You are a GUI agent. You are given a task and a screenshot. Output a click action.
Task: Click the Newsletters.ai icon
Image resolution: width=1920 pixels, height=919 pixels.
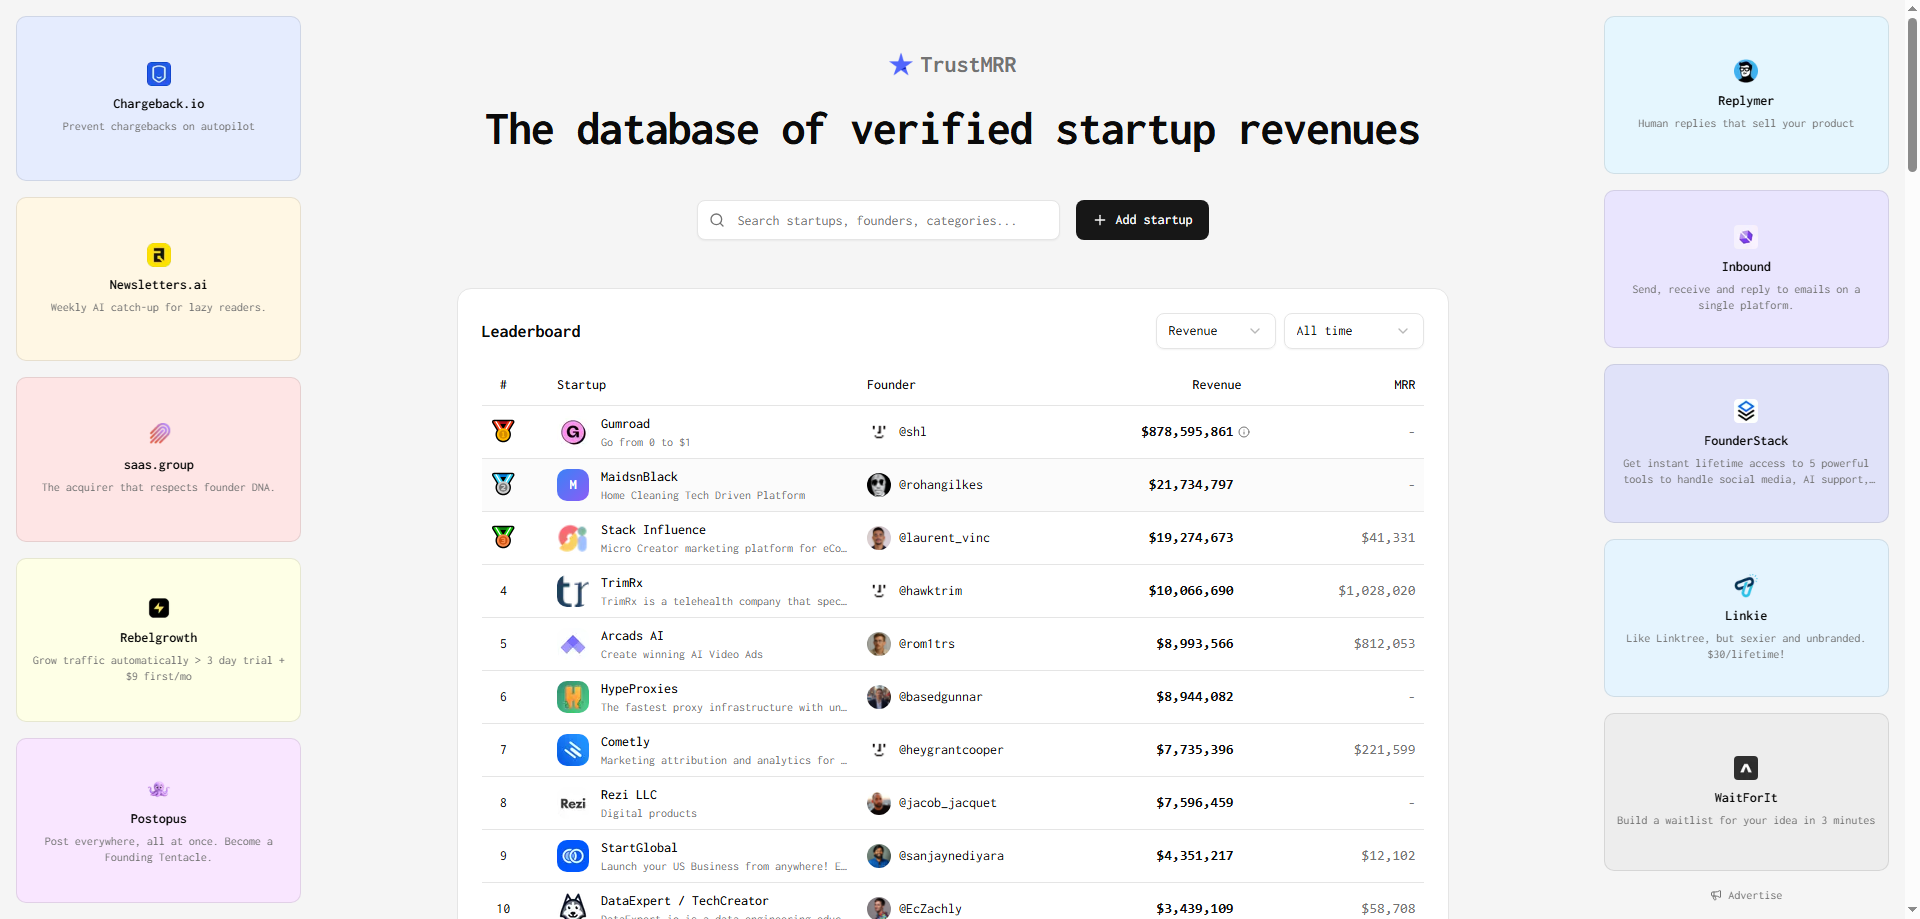(x=158, y=255)
